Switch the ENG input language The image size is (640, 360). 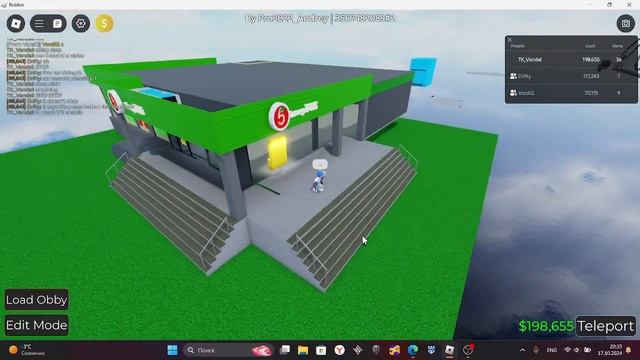(x=552, y=350)
